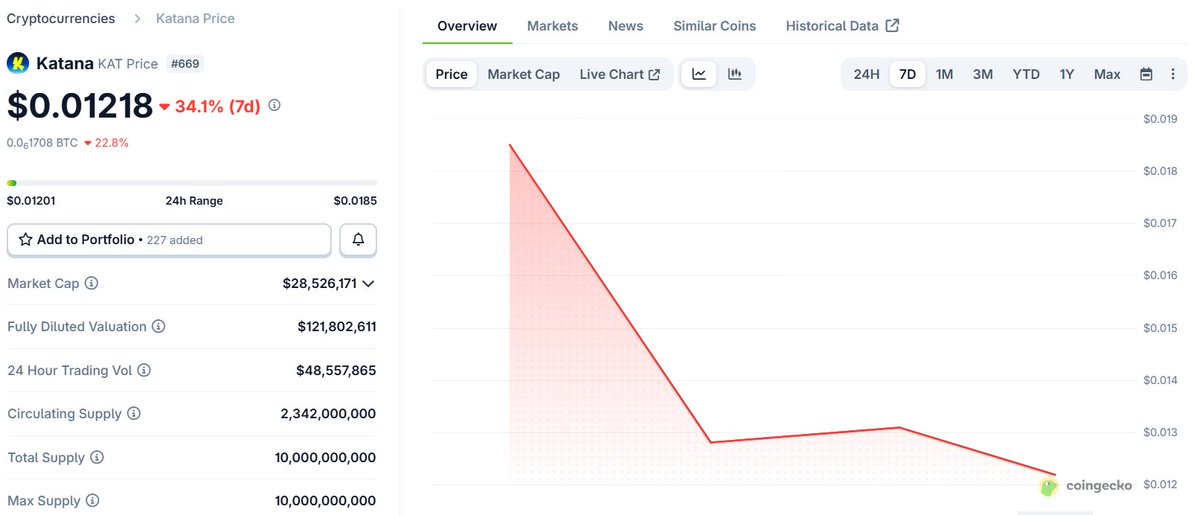Show Total Supply info icon
The height and width of the screenshot is (515, 1200).
click(x=97, y=458)
